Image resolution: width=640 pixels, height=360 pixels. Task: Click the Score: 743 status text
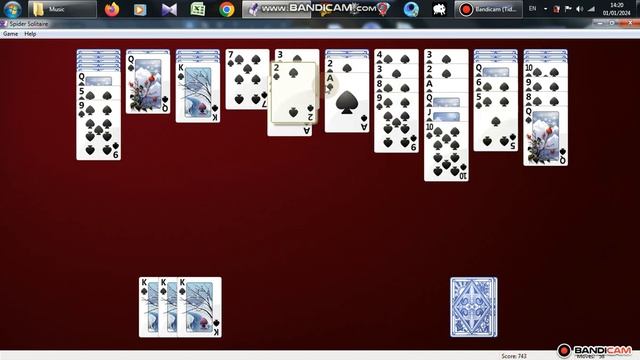click(x=513, y=356)
